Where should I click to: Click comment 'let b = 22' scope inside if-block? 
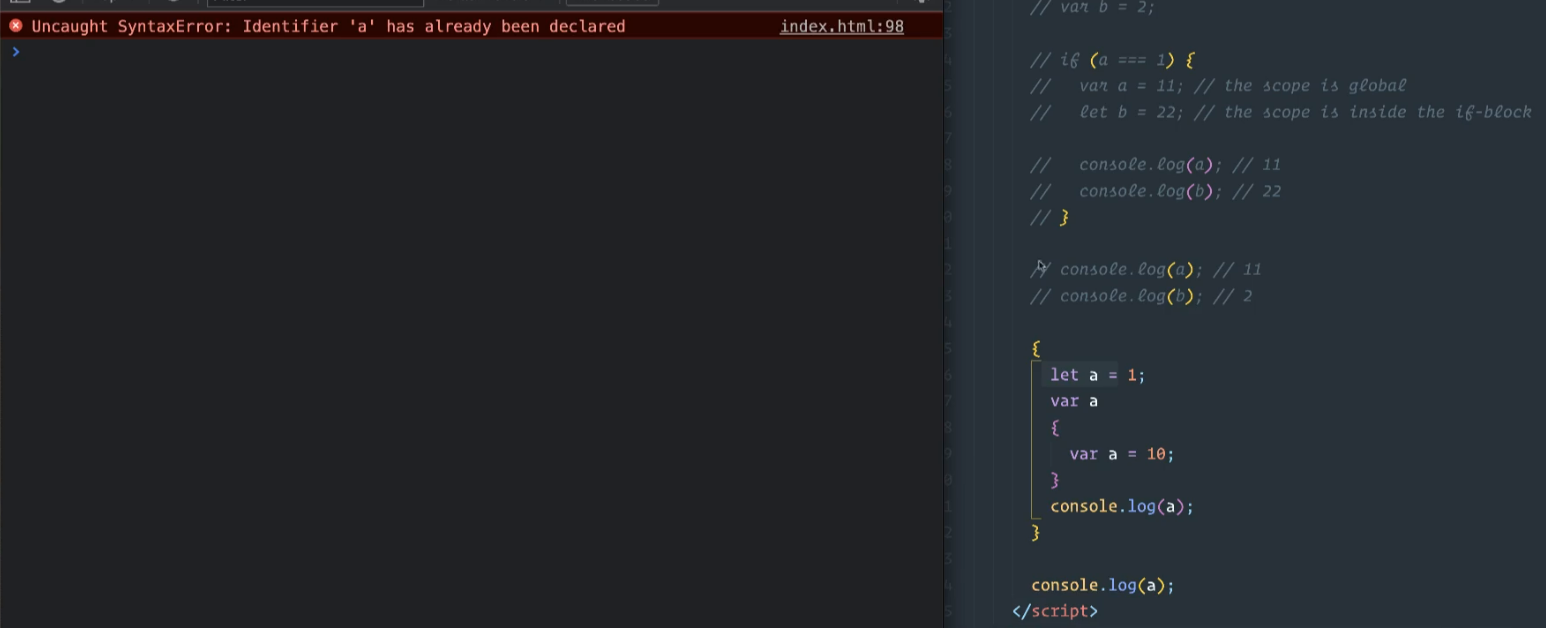click(1281, 112)
